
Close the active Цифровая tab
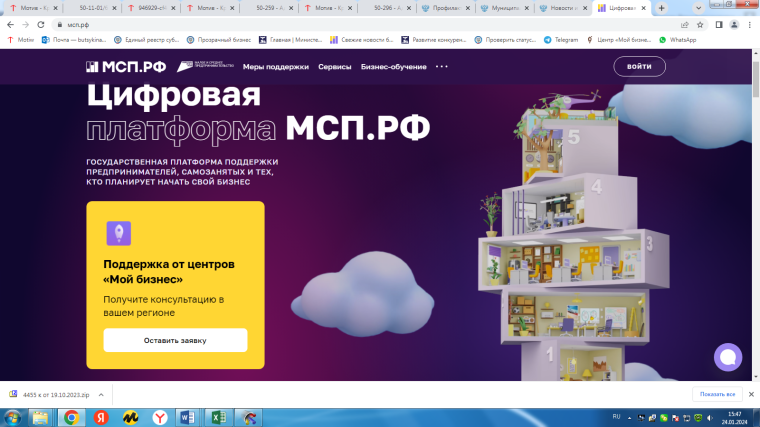(644, 8)
